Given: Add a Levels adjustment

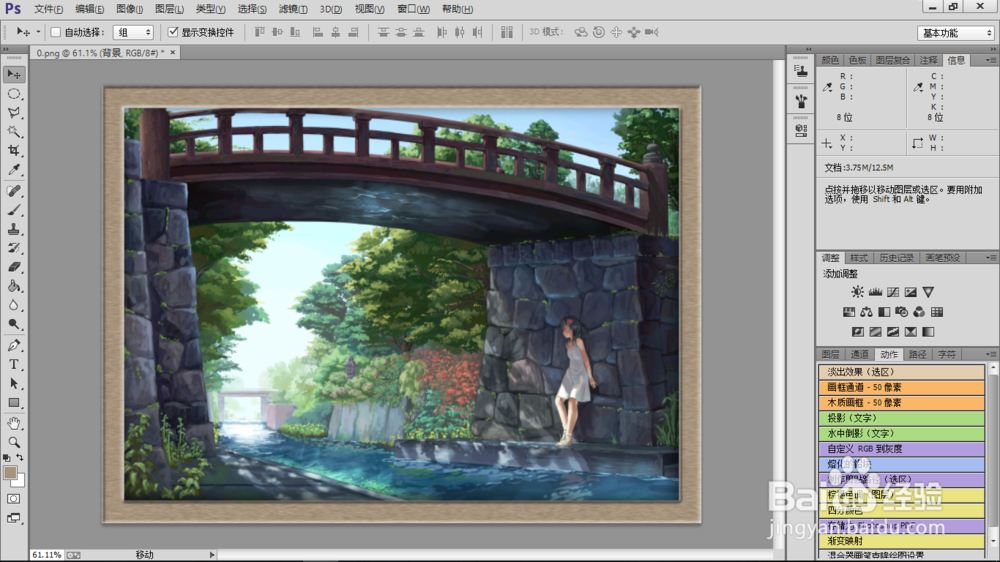Looking at the screenshot, I should coord(875,292).
